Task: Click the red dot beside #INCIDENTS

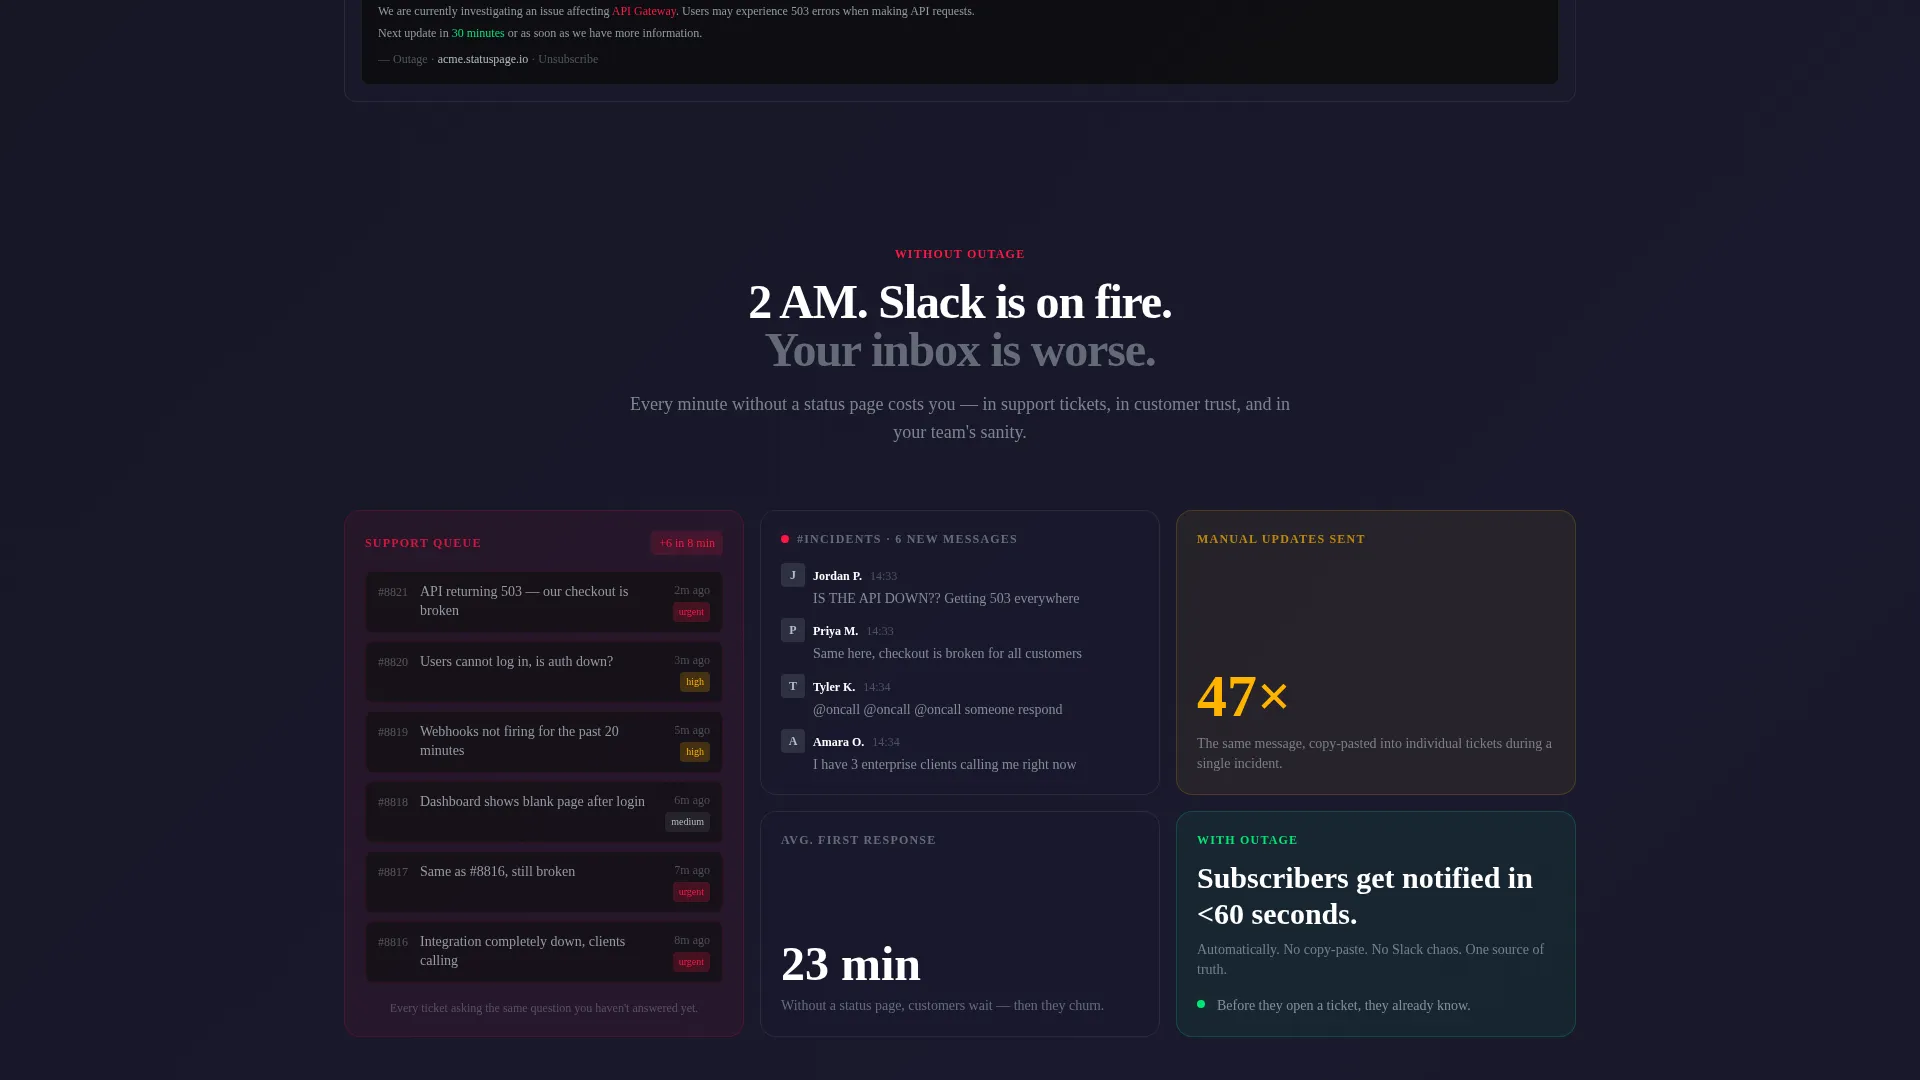Action: click(785, 539)
